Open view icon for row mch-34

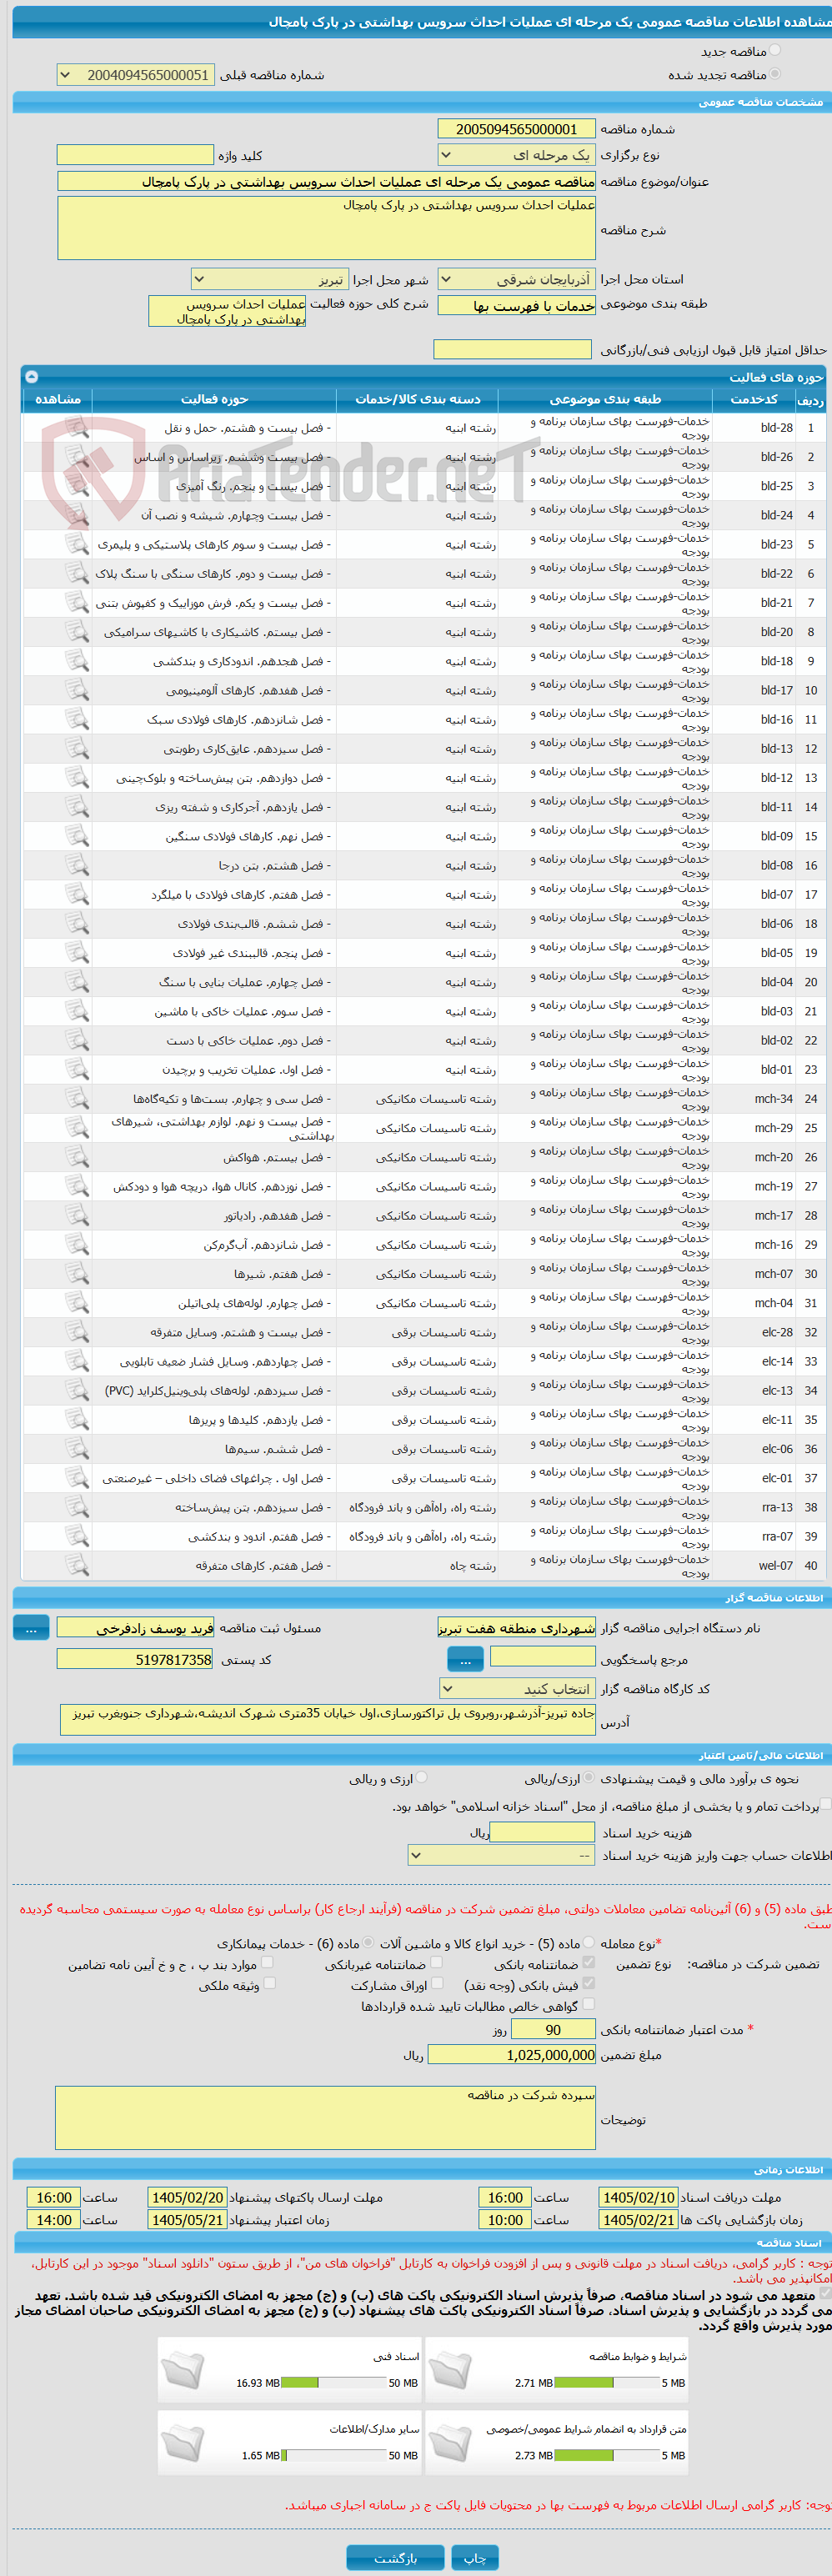click(76, 1099)
